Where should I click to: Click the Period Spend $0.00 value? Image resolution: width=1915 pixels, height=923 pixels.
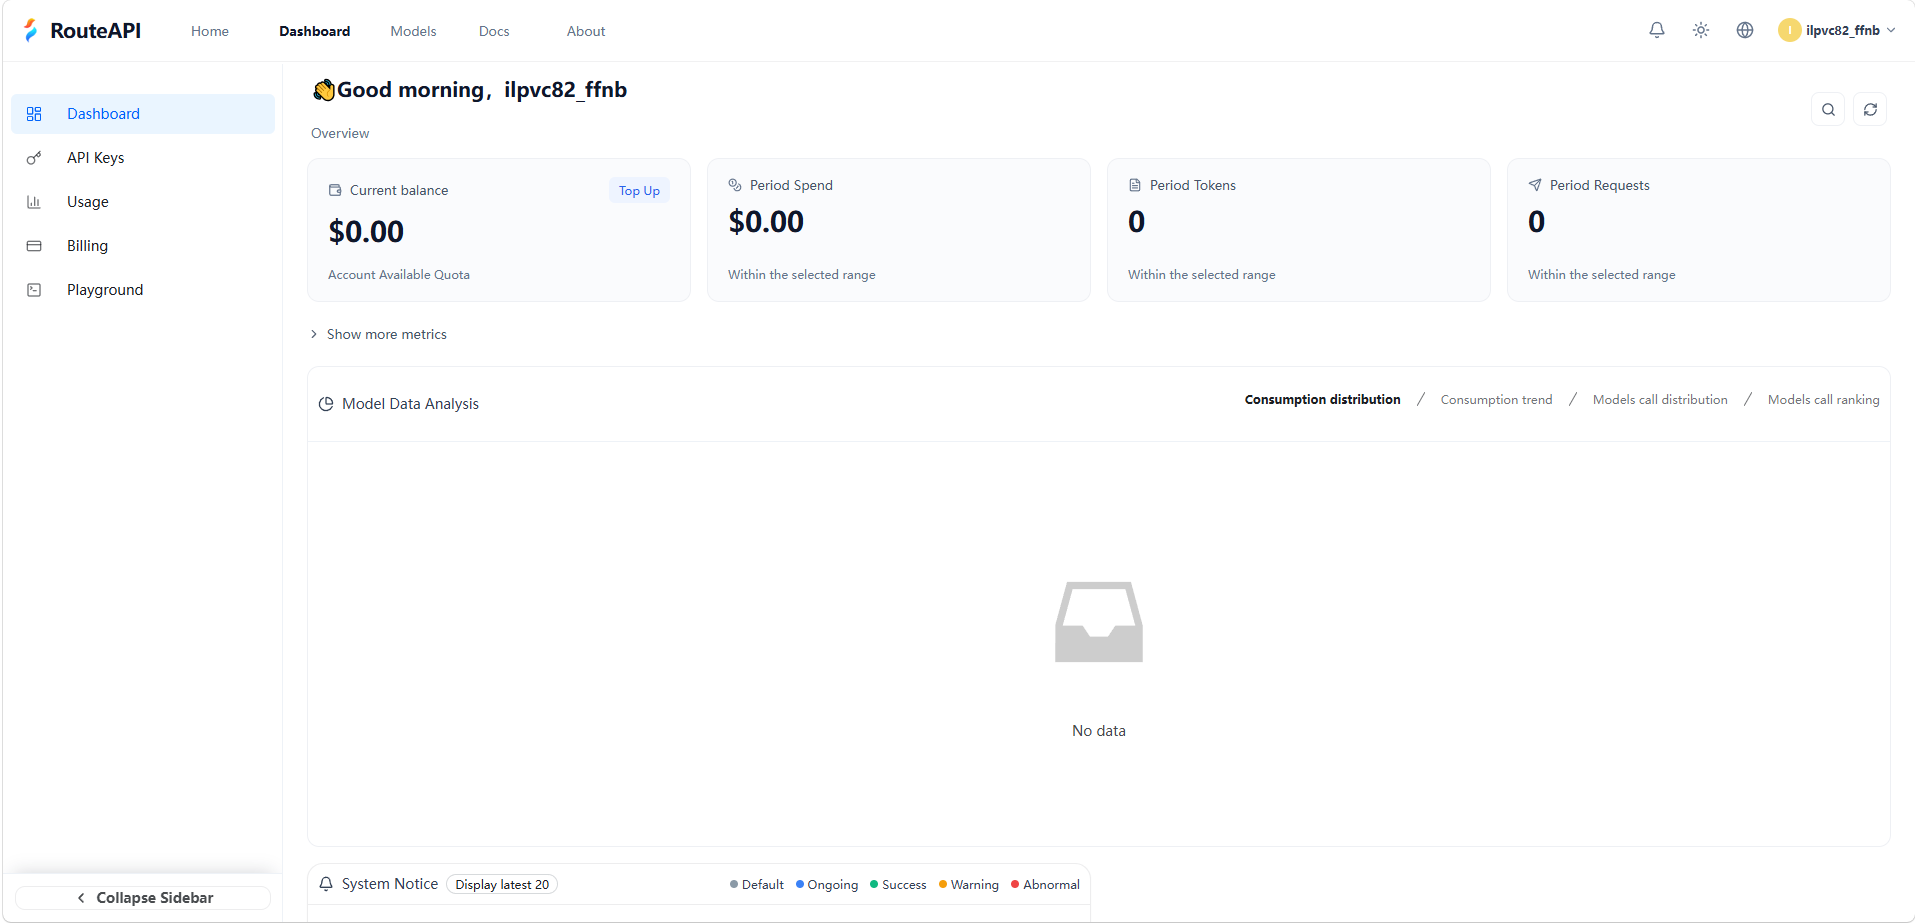[x=766, y=222]
